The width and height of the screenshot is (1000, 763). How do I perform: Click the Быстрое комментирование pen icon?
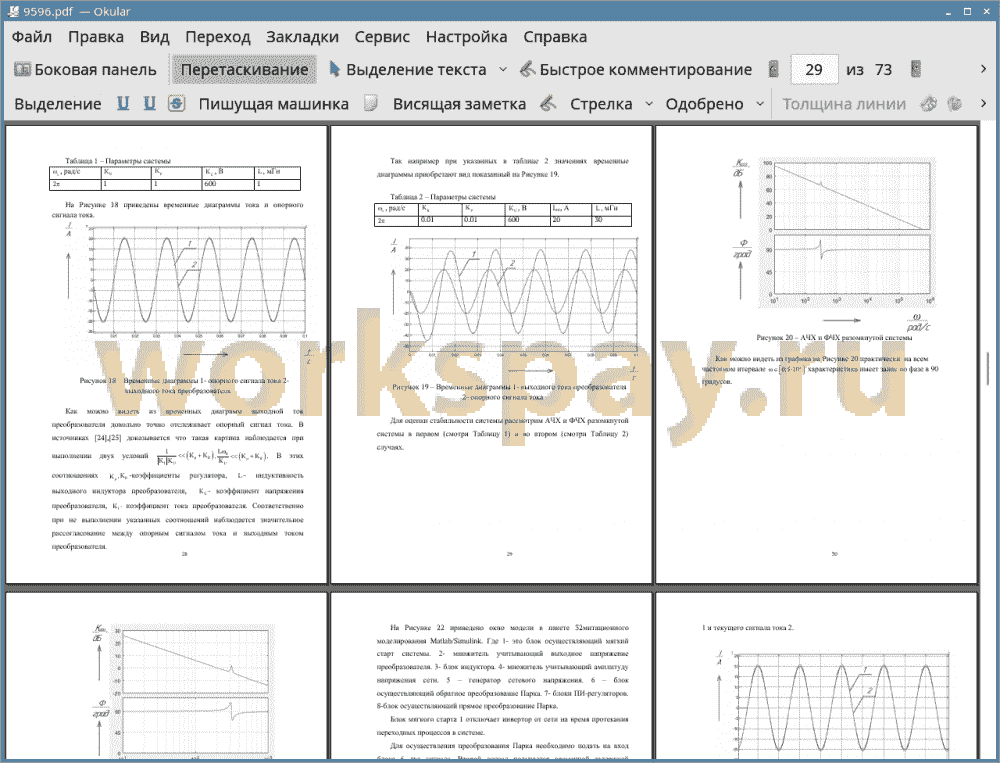527,69
